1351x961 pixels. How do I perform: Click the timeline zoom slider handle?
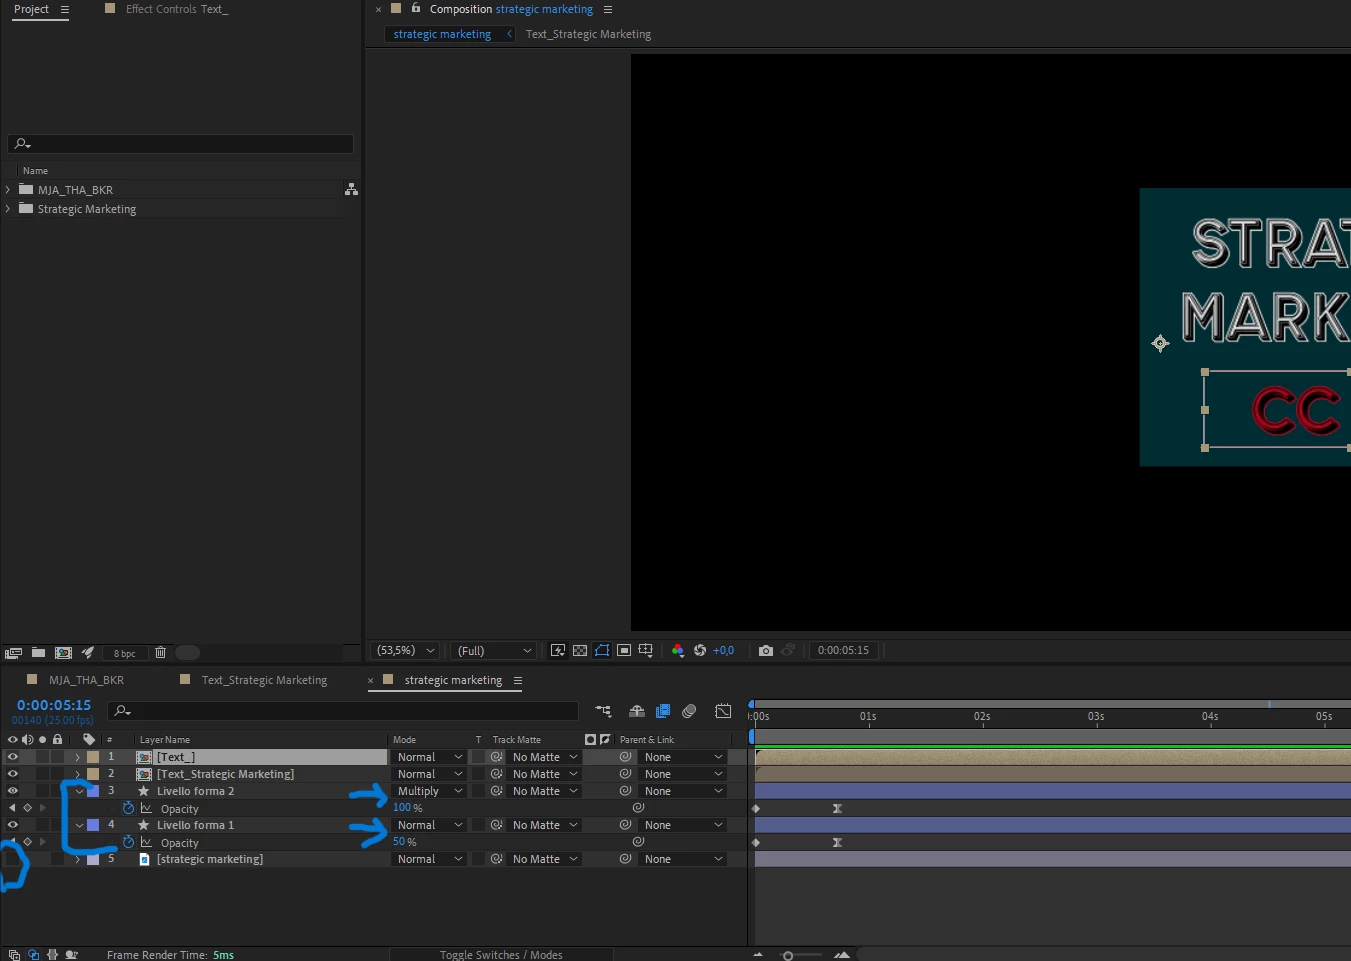point(788,956)
